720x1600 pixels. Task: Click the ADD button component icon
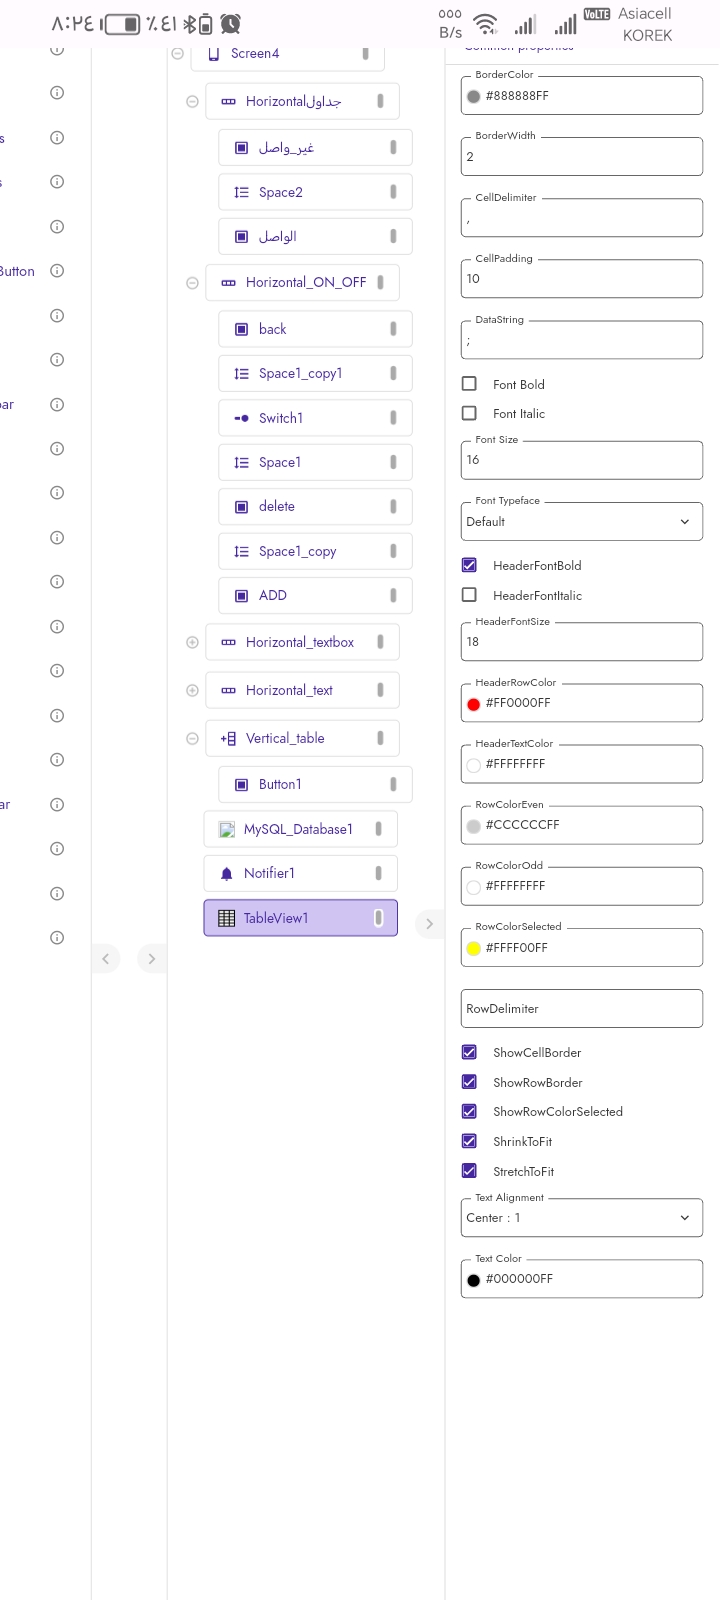241,595
